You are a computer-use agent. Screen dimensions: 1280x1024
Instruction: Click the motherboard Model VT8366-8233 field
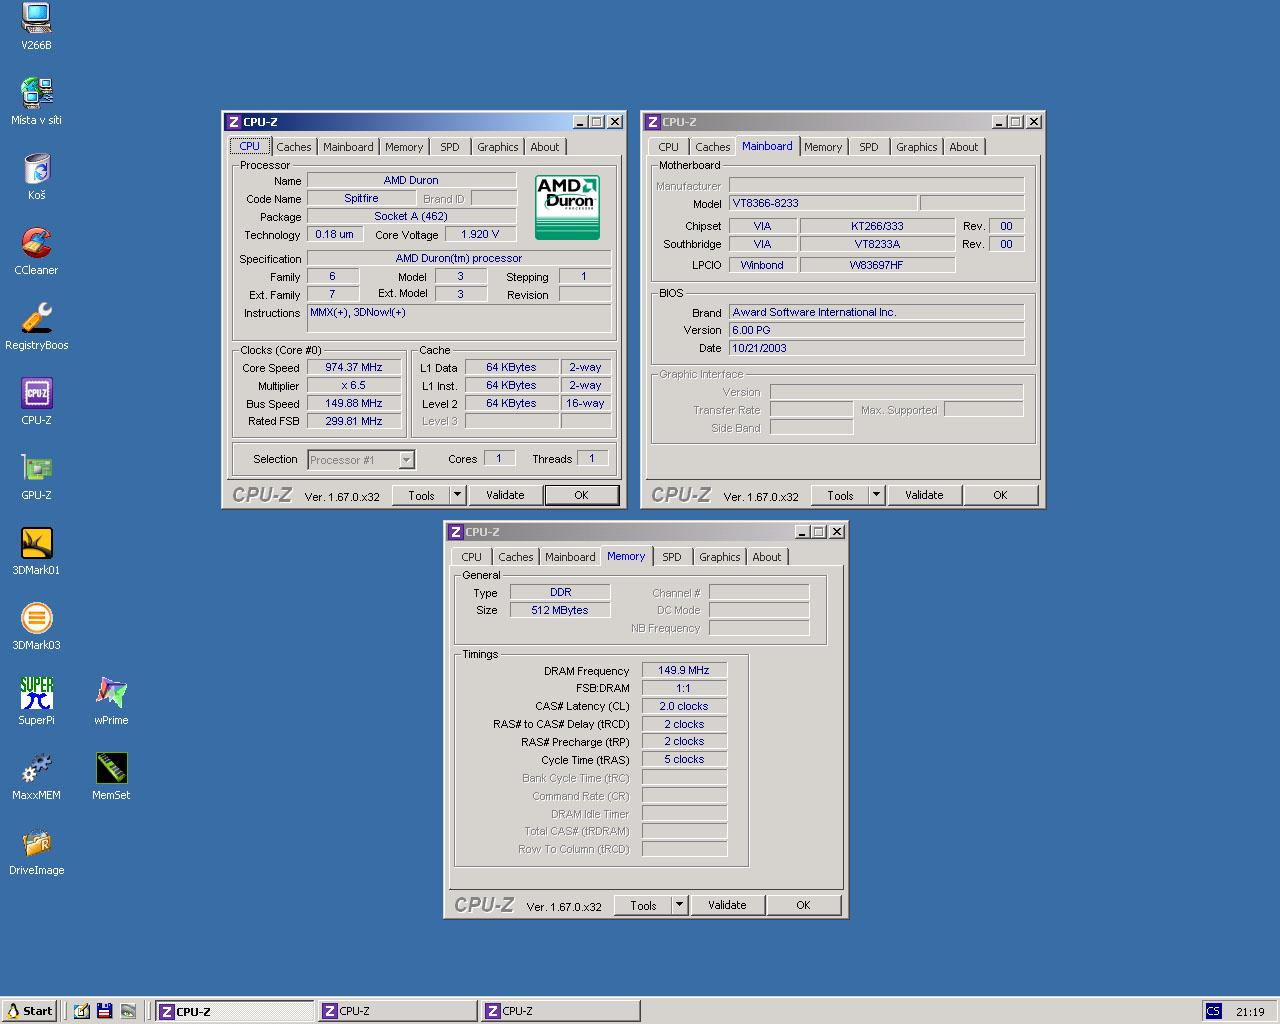tap(823, 203)
